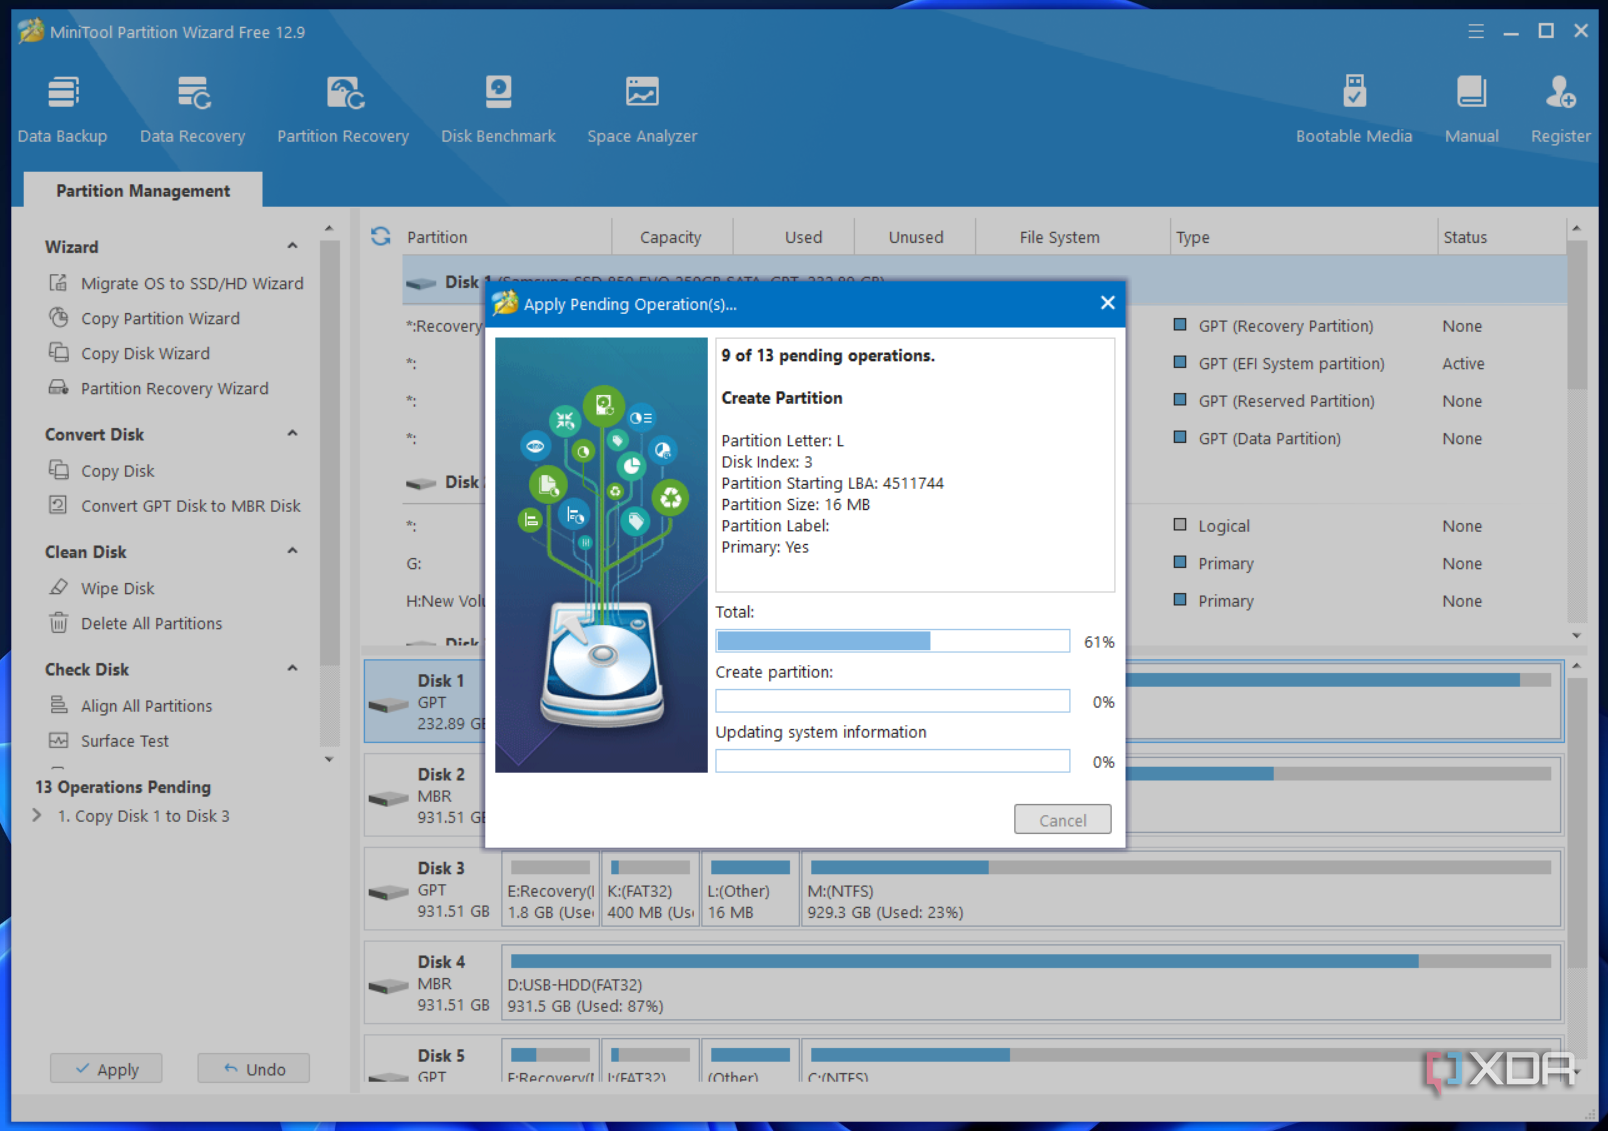
Task: Click the Create partition progress bar
Action: pos(893,701)
